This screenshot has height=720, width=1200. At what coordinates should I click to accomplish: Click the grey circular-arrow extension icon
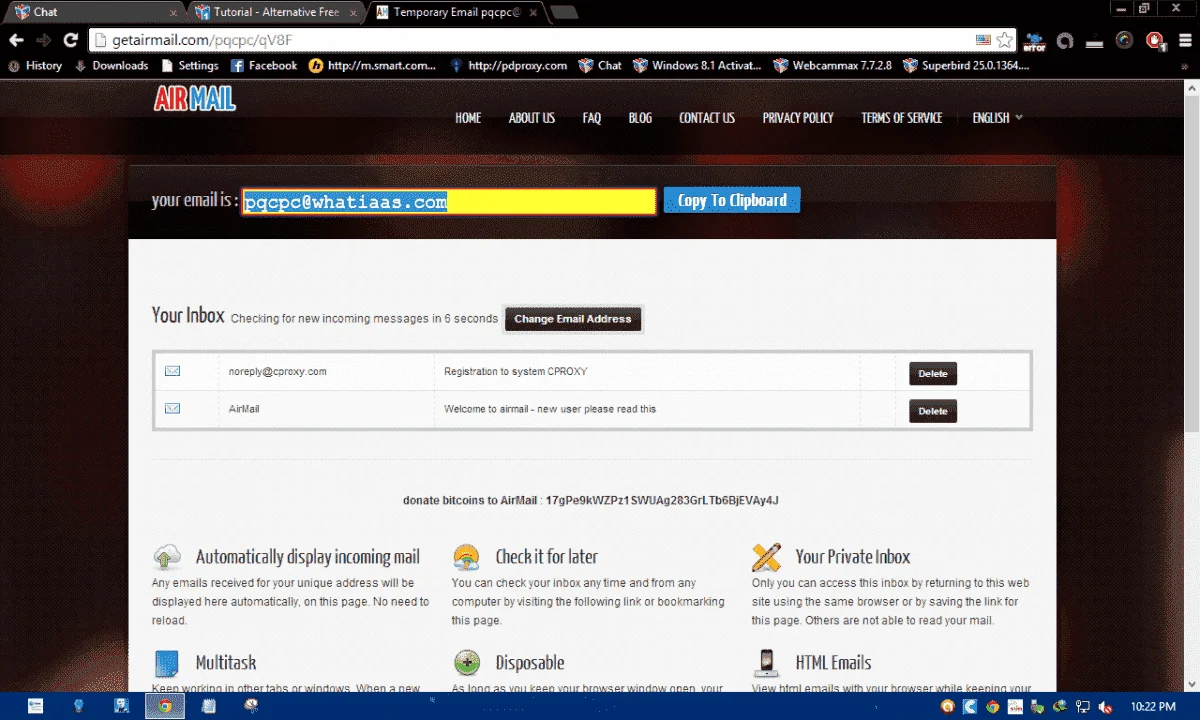coord(1065,40)
